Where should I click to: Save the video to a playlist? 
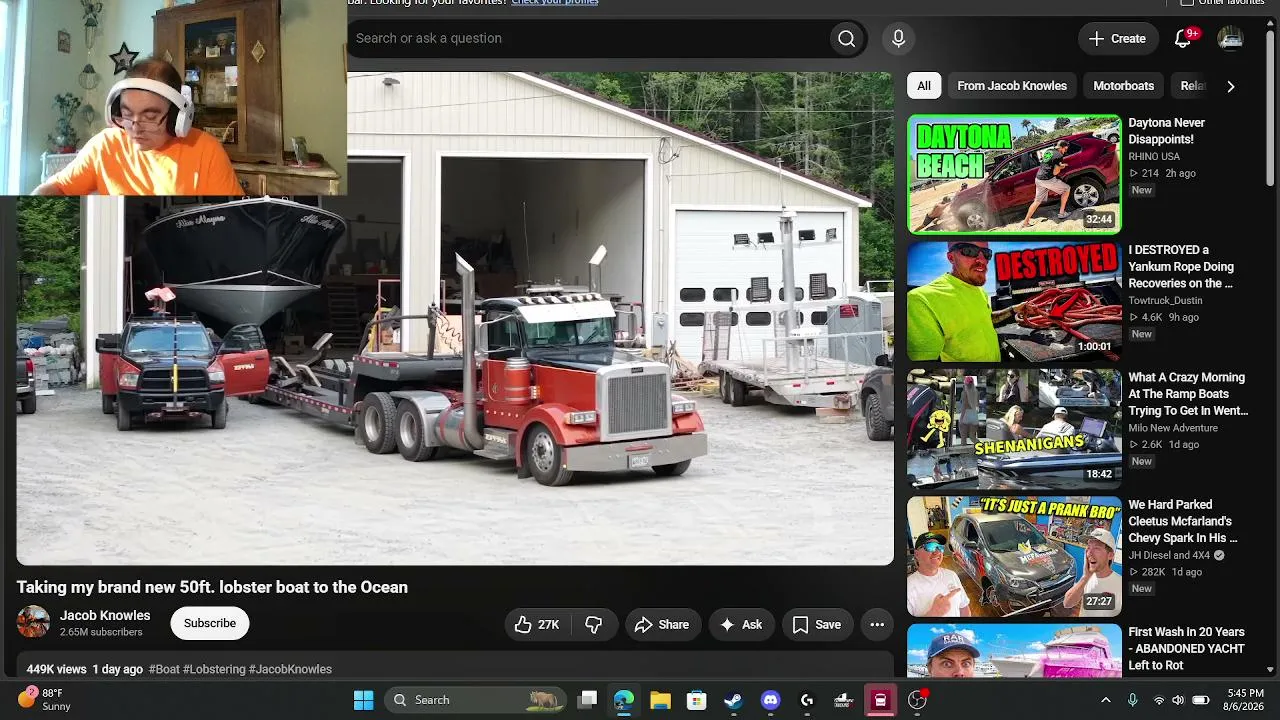pos(817,625)
